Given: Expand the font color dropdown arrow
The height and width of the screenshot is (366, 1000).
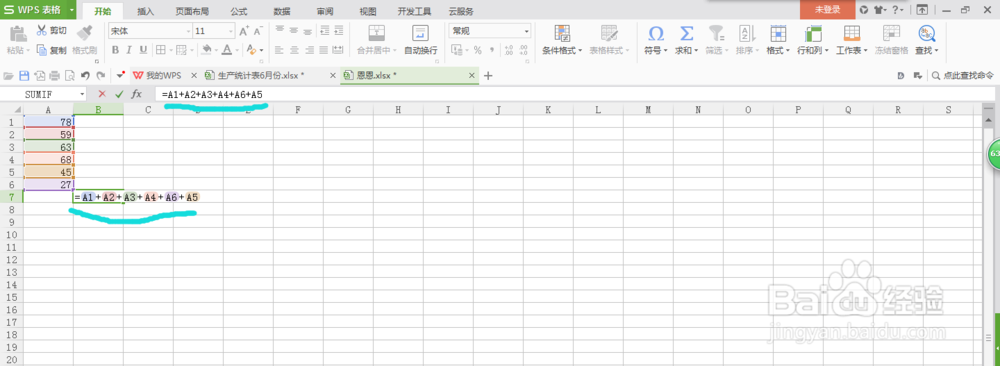Looking at the screenshot, I should pyautogui.click(x=237, y=50).
